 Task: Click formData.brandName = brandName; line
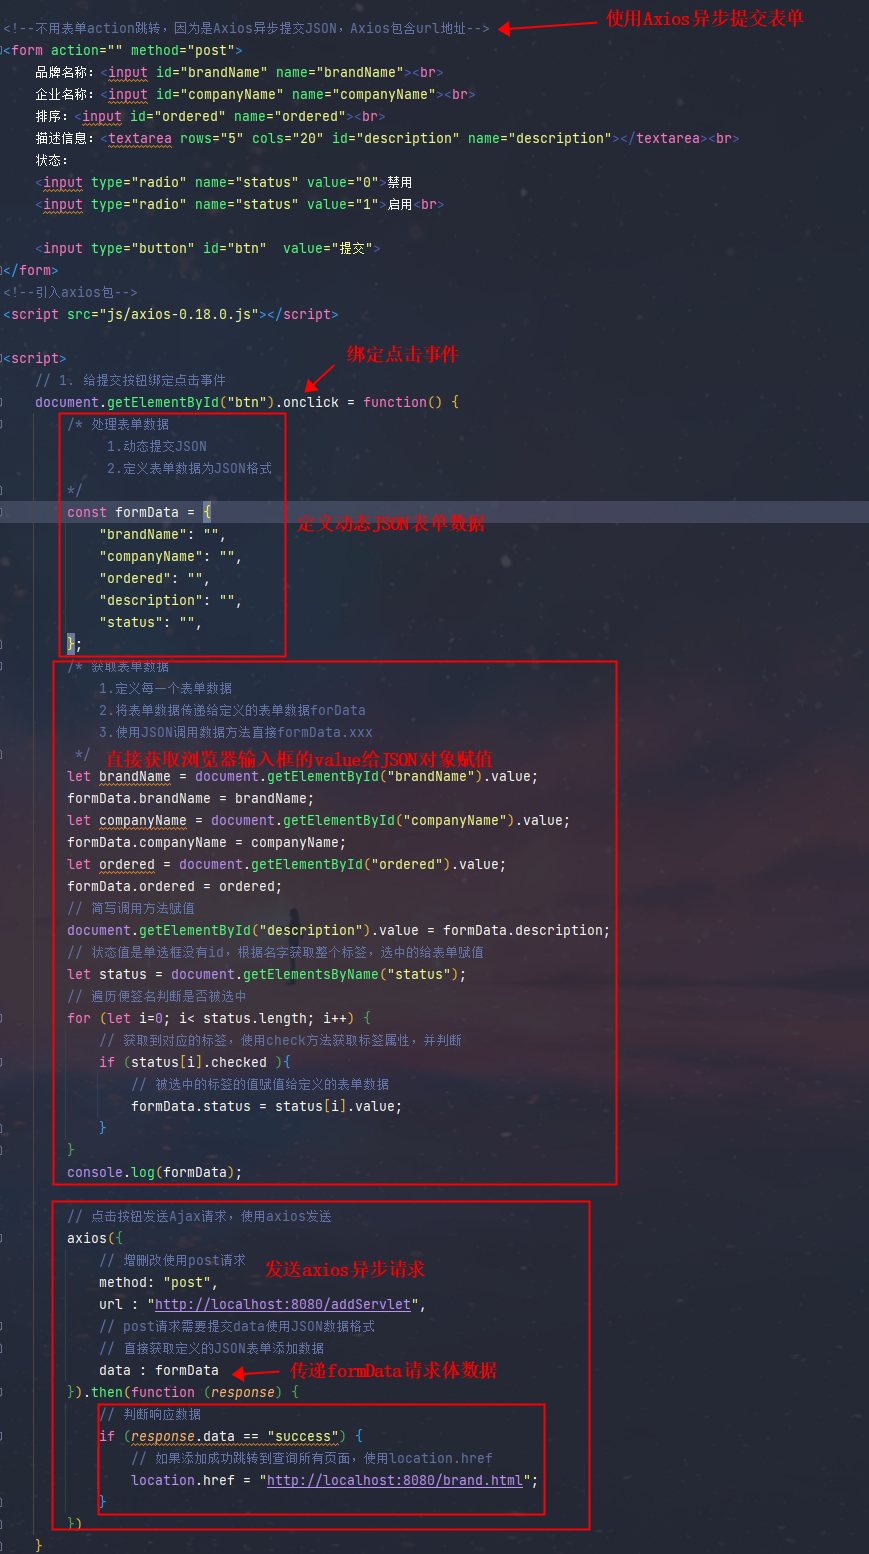(x=190, y=798)
